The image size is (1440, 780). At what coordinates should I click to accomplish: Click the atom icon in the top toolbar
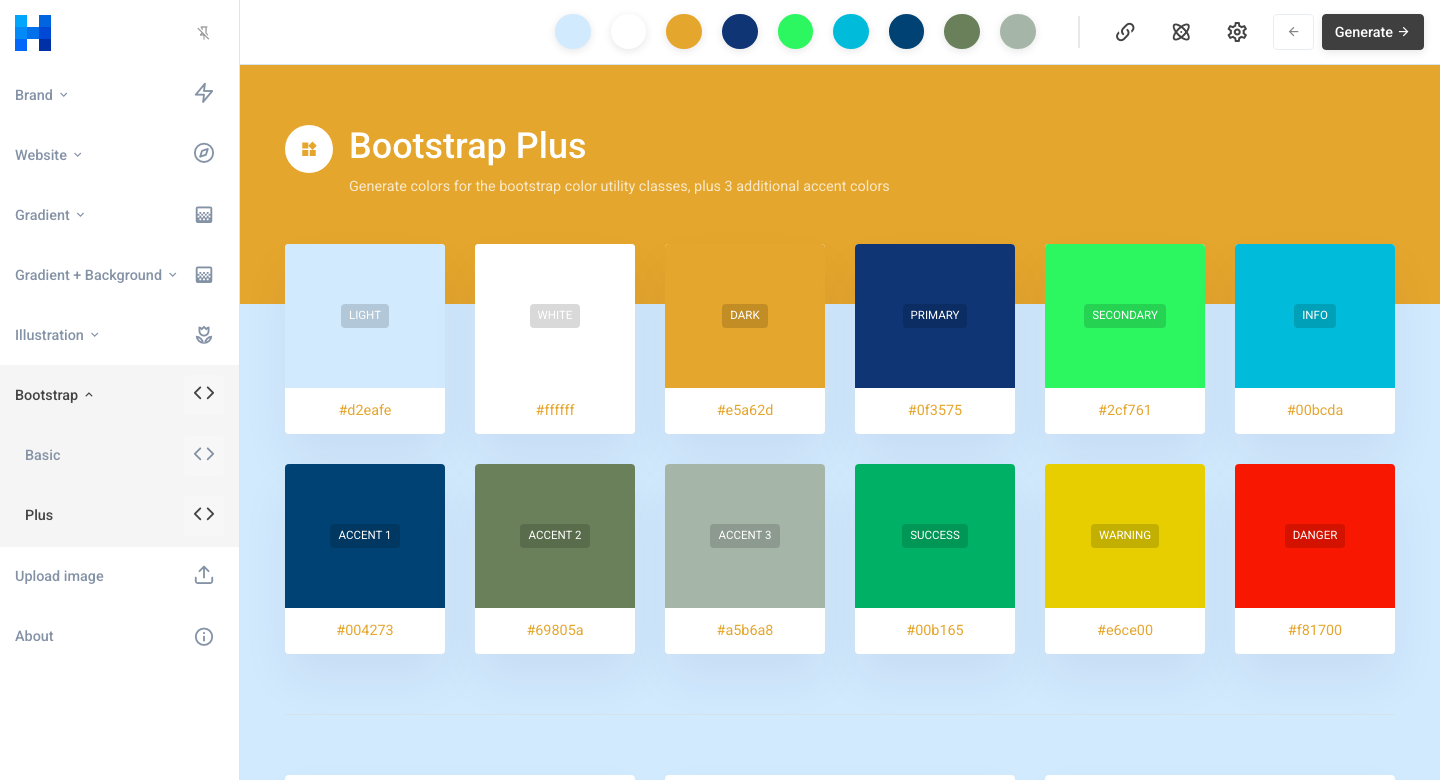coord(1181,32)
